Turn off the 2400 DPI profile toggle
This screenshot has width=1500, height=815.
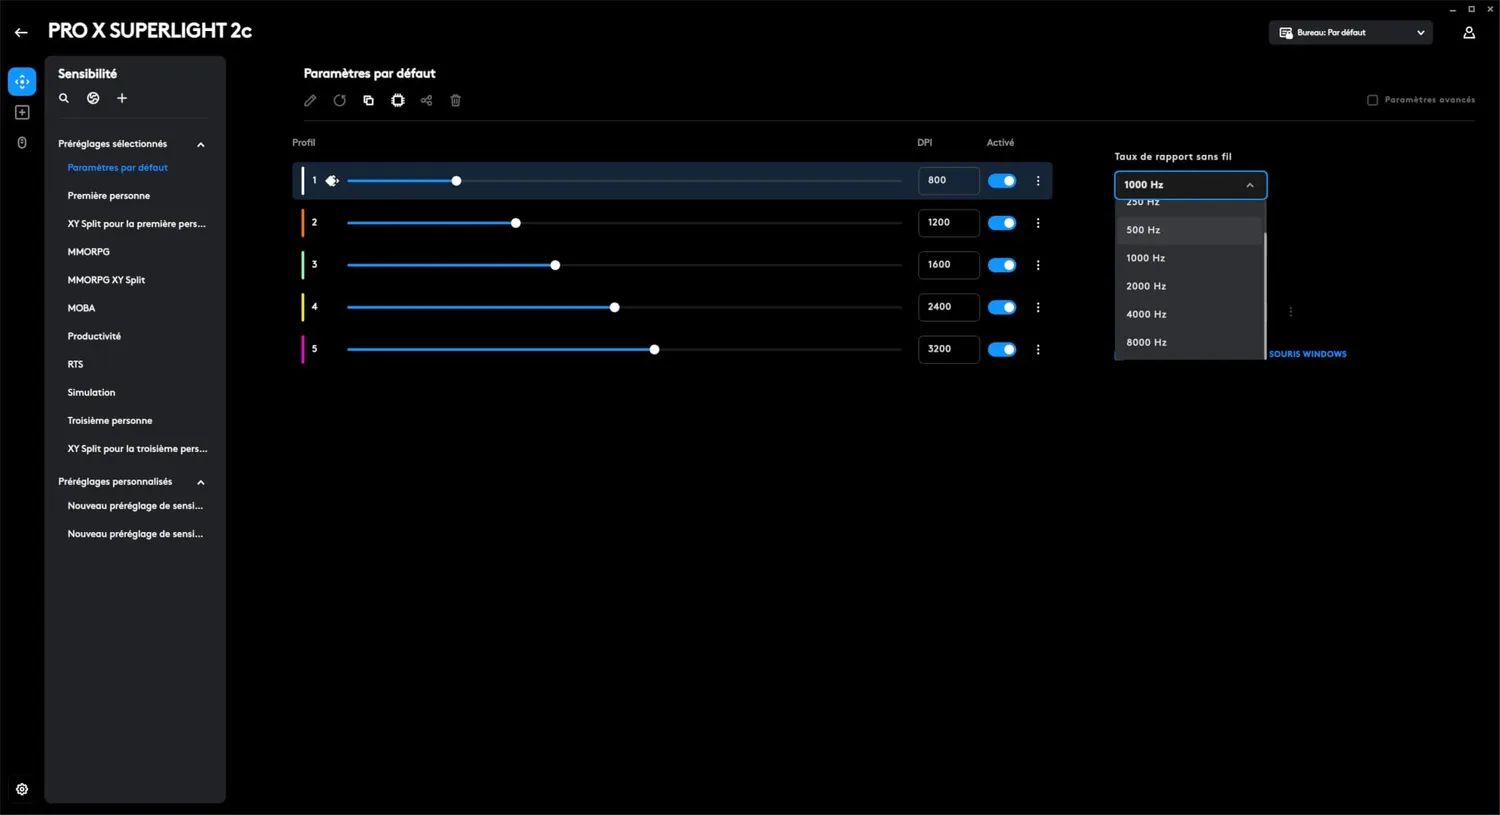1002,307
